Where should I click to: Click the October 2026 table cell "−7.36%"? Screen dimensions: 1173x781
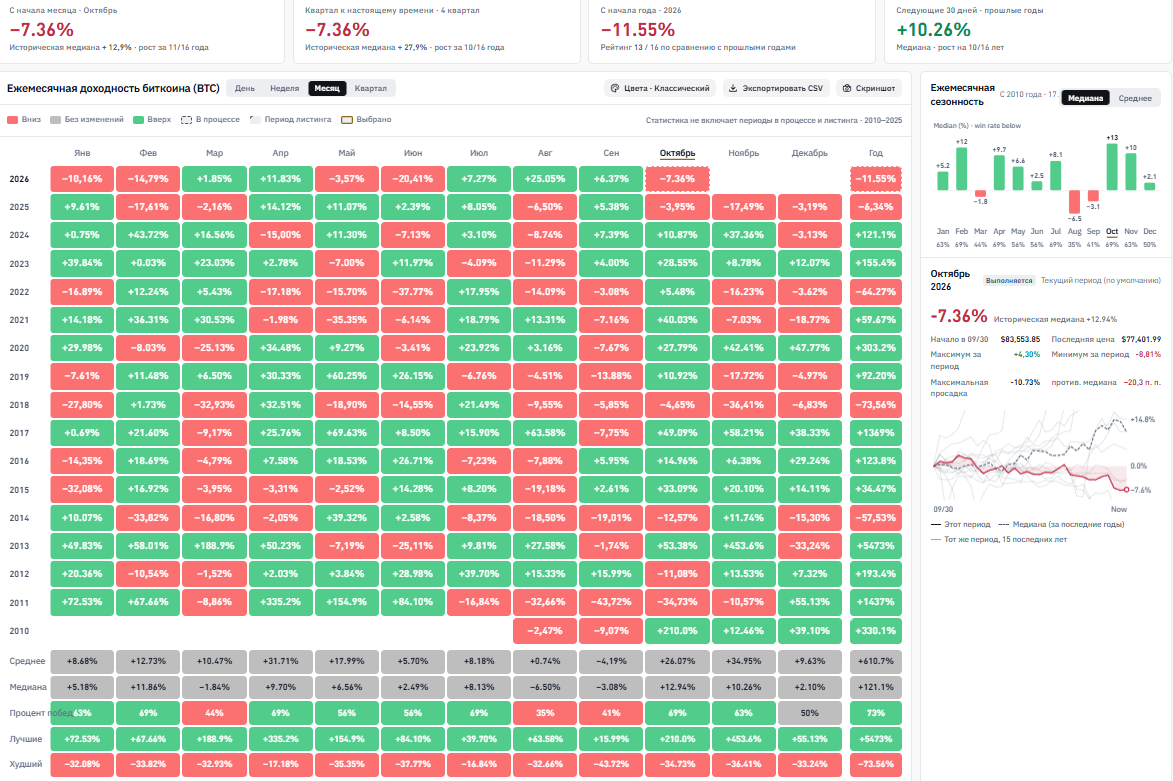[x=677, y=179]
